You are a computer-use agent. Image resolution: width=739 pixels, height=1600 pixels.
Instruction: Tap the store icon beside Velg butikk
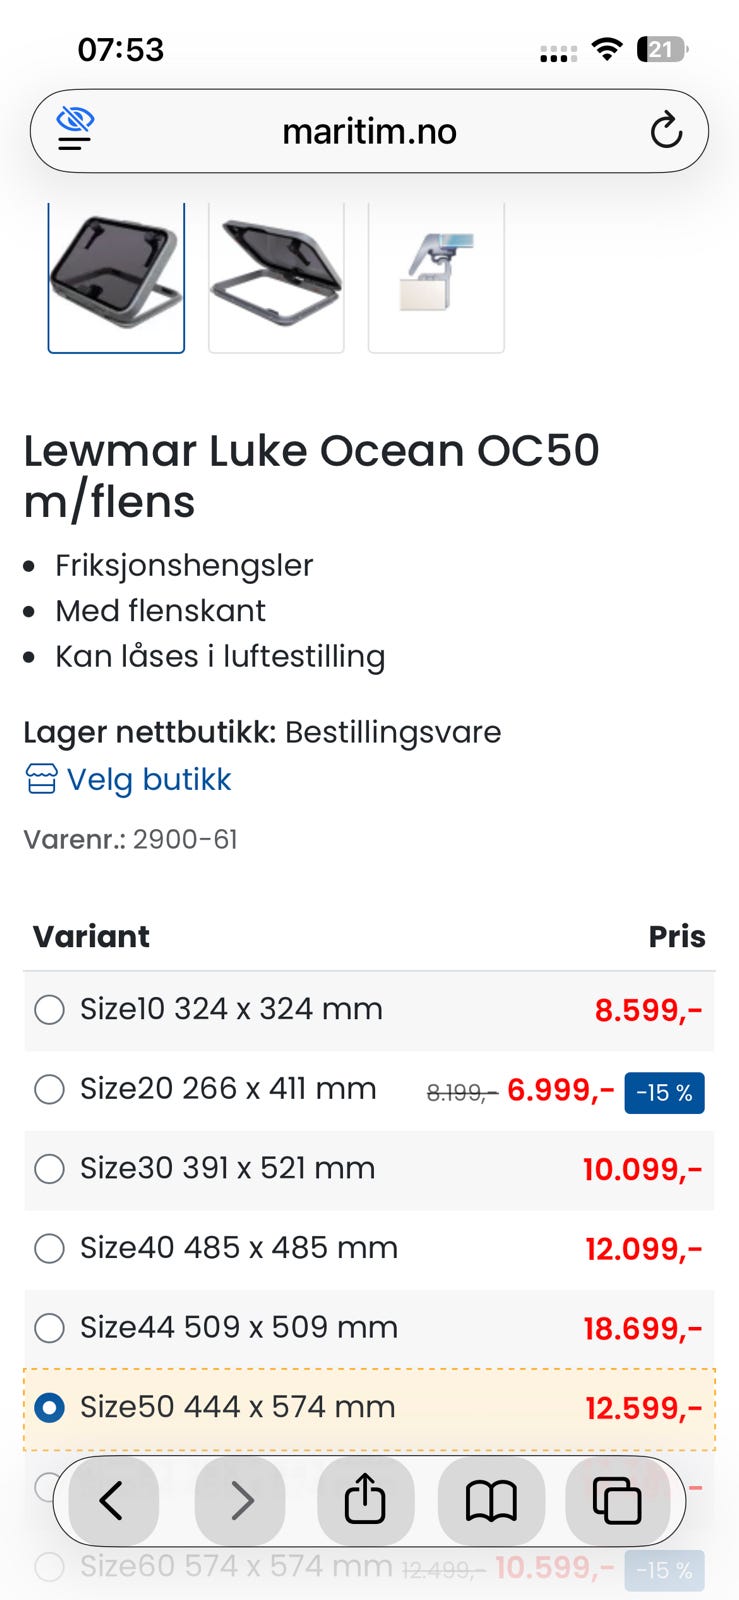[41, 779]
